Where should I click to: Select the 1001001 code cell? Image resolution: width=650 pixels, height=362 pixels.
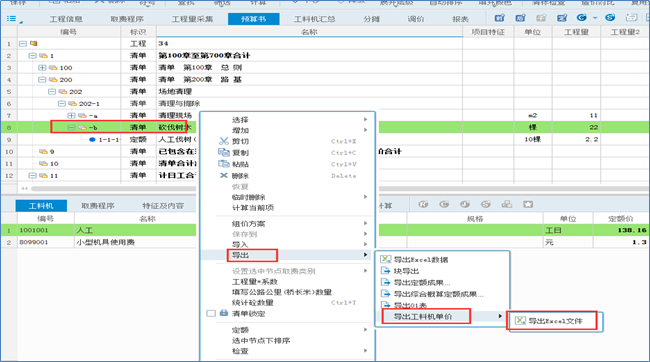click(x=46, y=230)
